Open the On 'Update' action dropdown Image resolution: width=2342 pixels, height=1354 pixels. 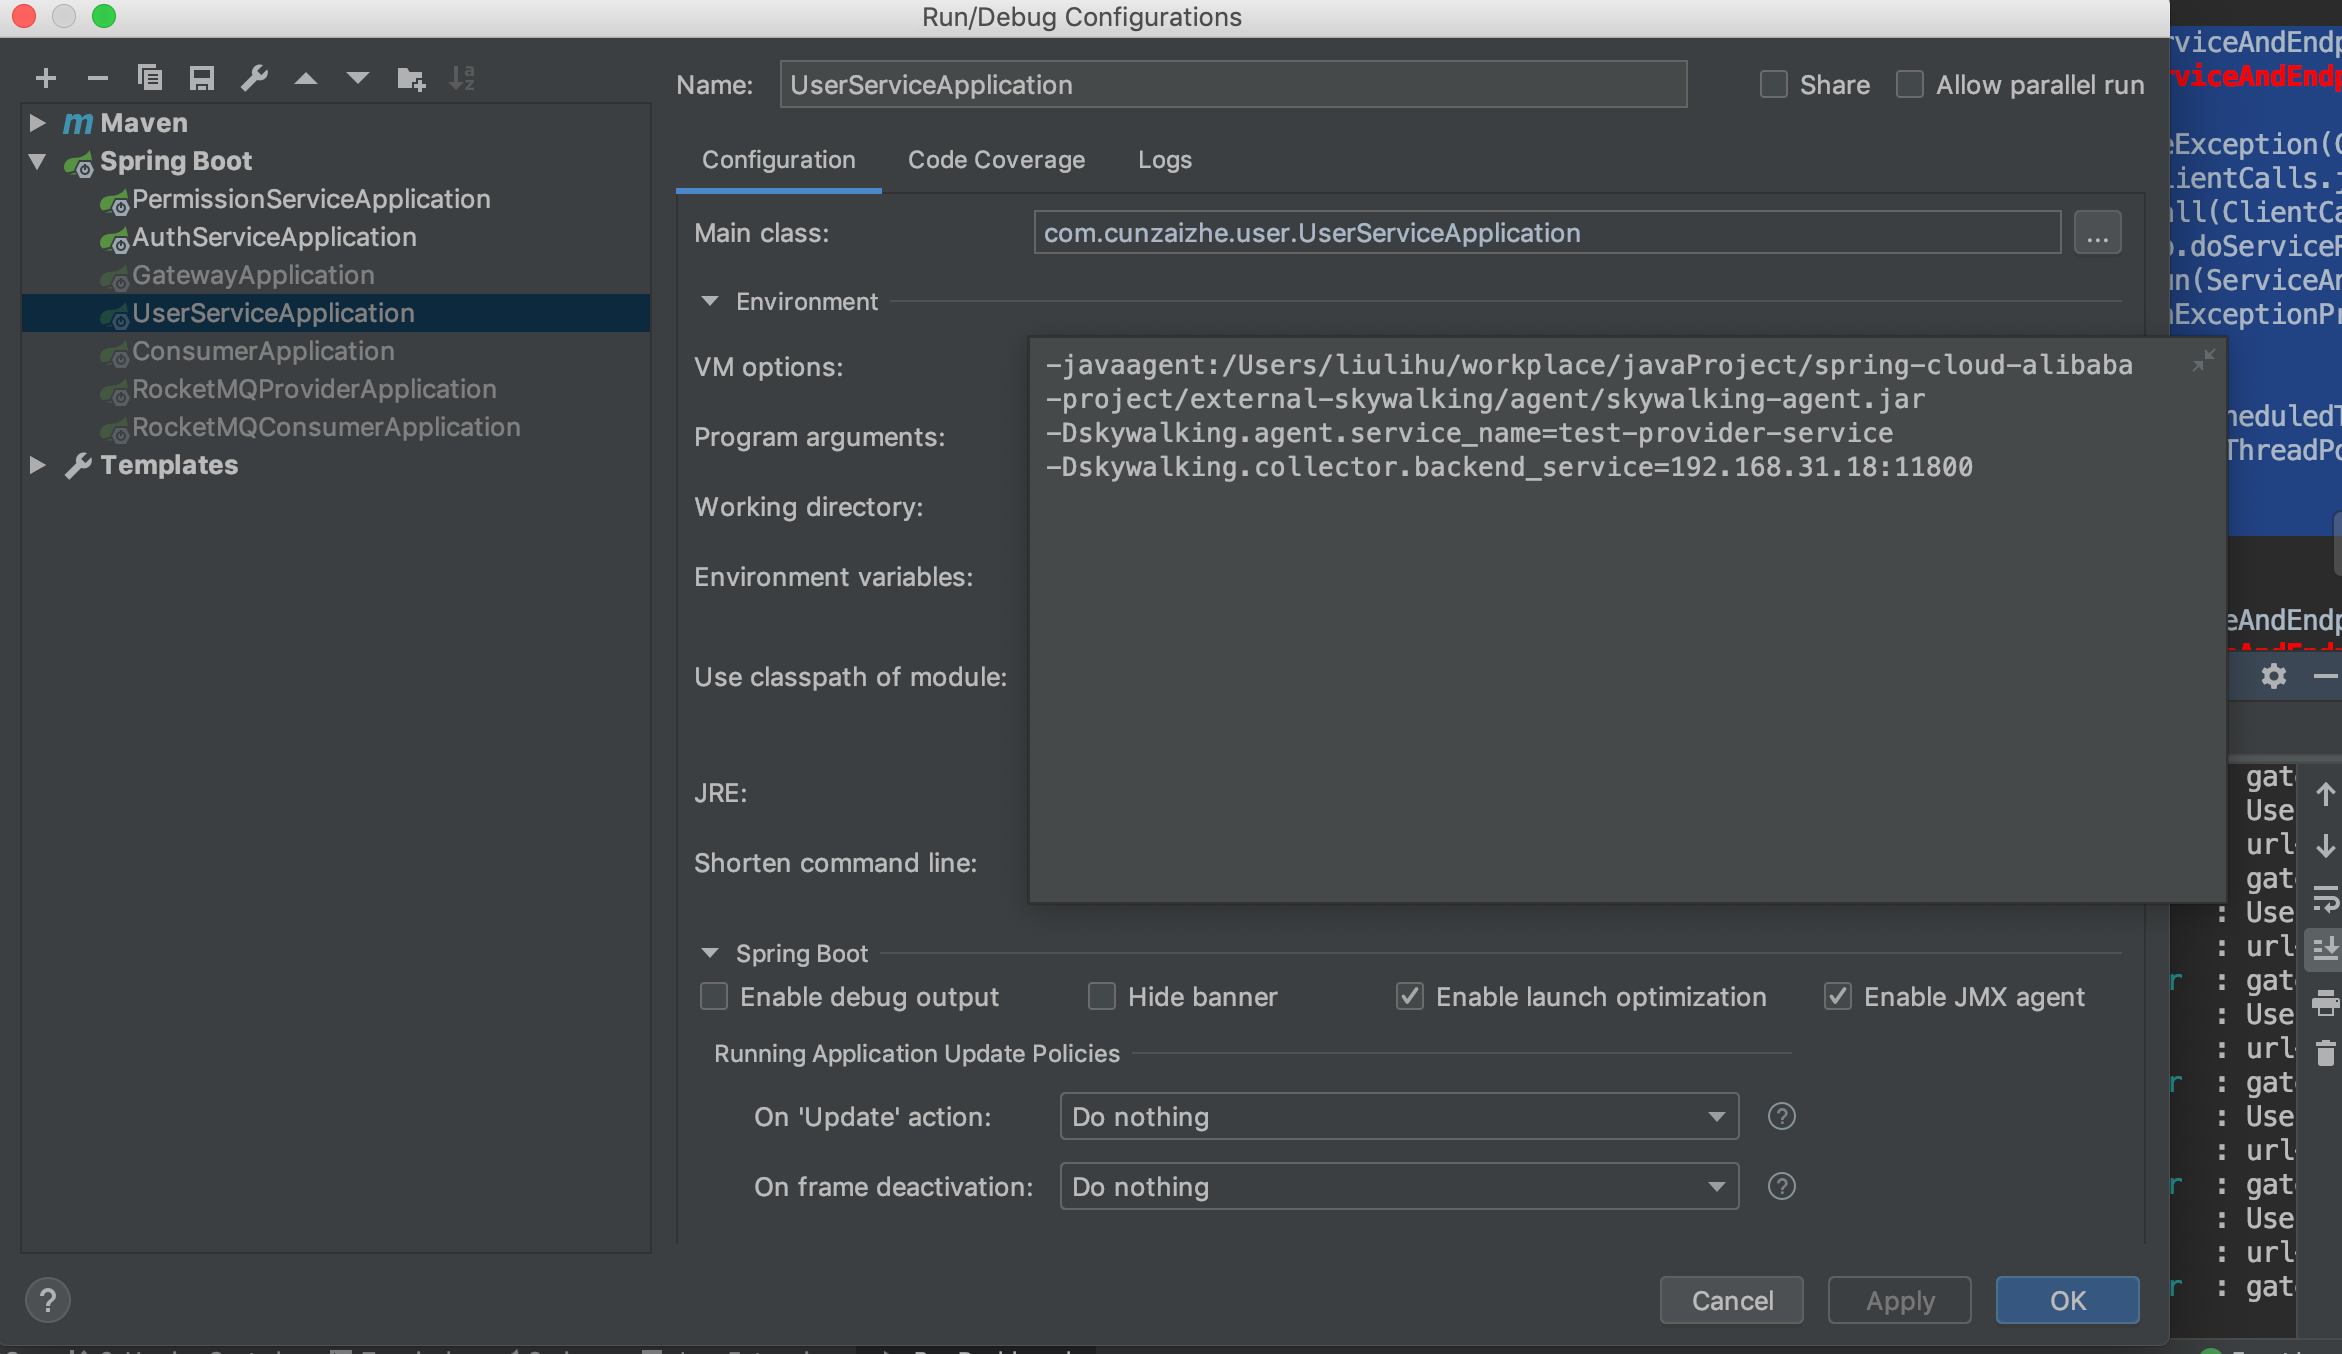click(1398, 1116)
